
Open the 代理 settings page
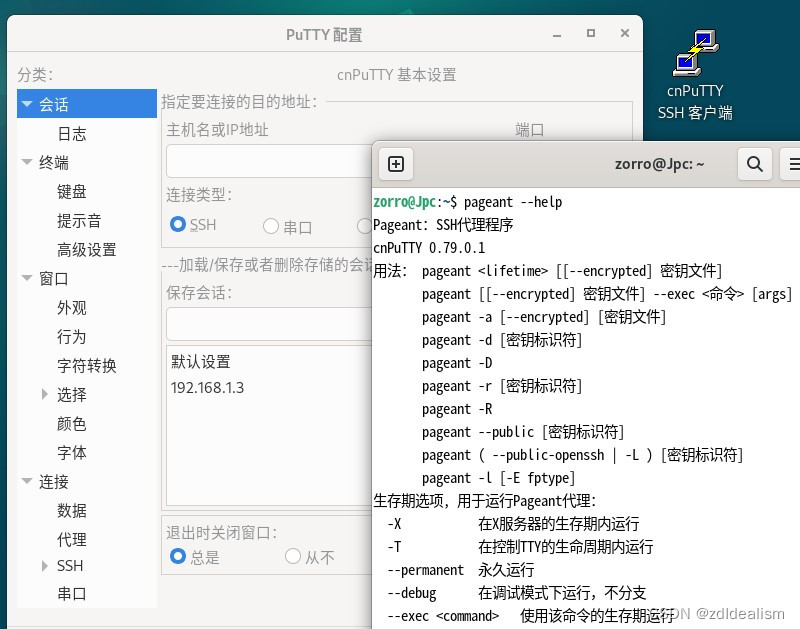point(72,539)
